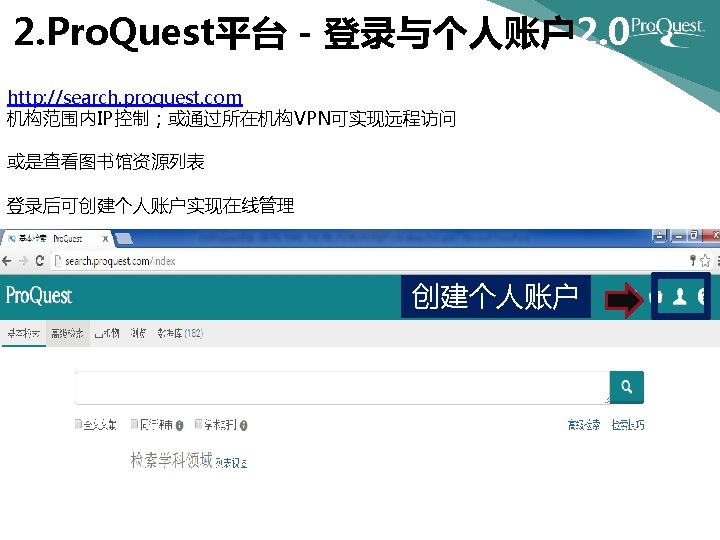
Task: Click the info icon beside 学术期刊
Action: 243,426
